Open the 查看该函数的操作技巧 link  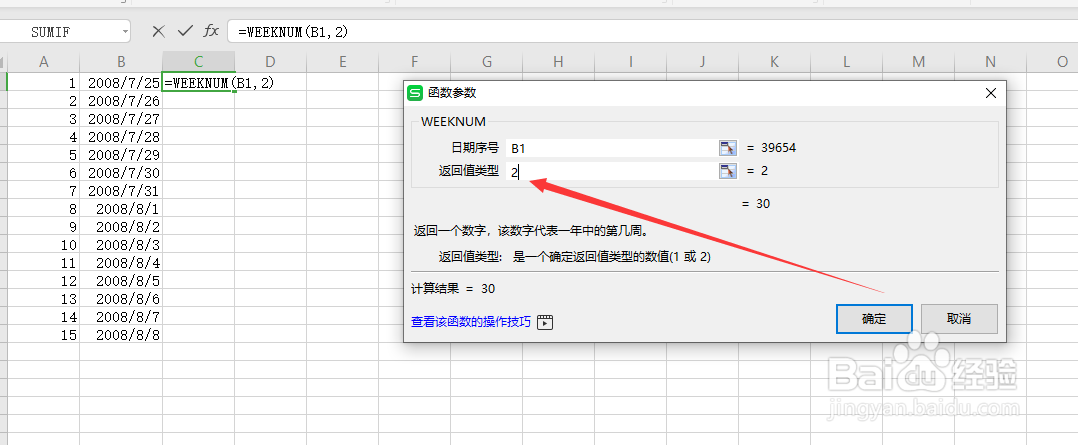(x=471, y=322)
